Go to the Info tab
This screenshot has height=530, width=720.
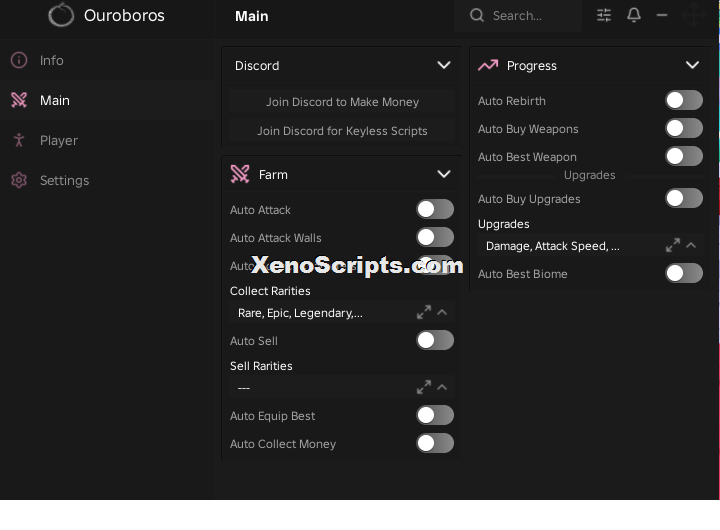(x=107, y=60)
